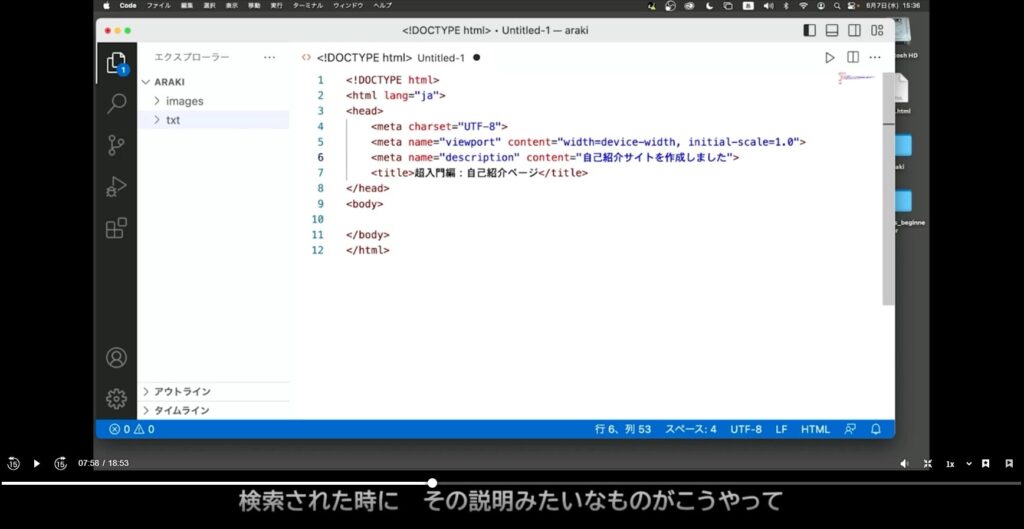This screenshot has width=1024, height=529.
Task: Open the Search view in activity bar
Action: 117,103
